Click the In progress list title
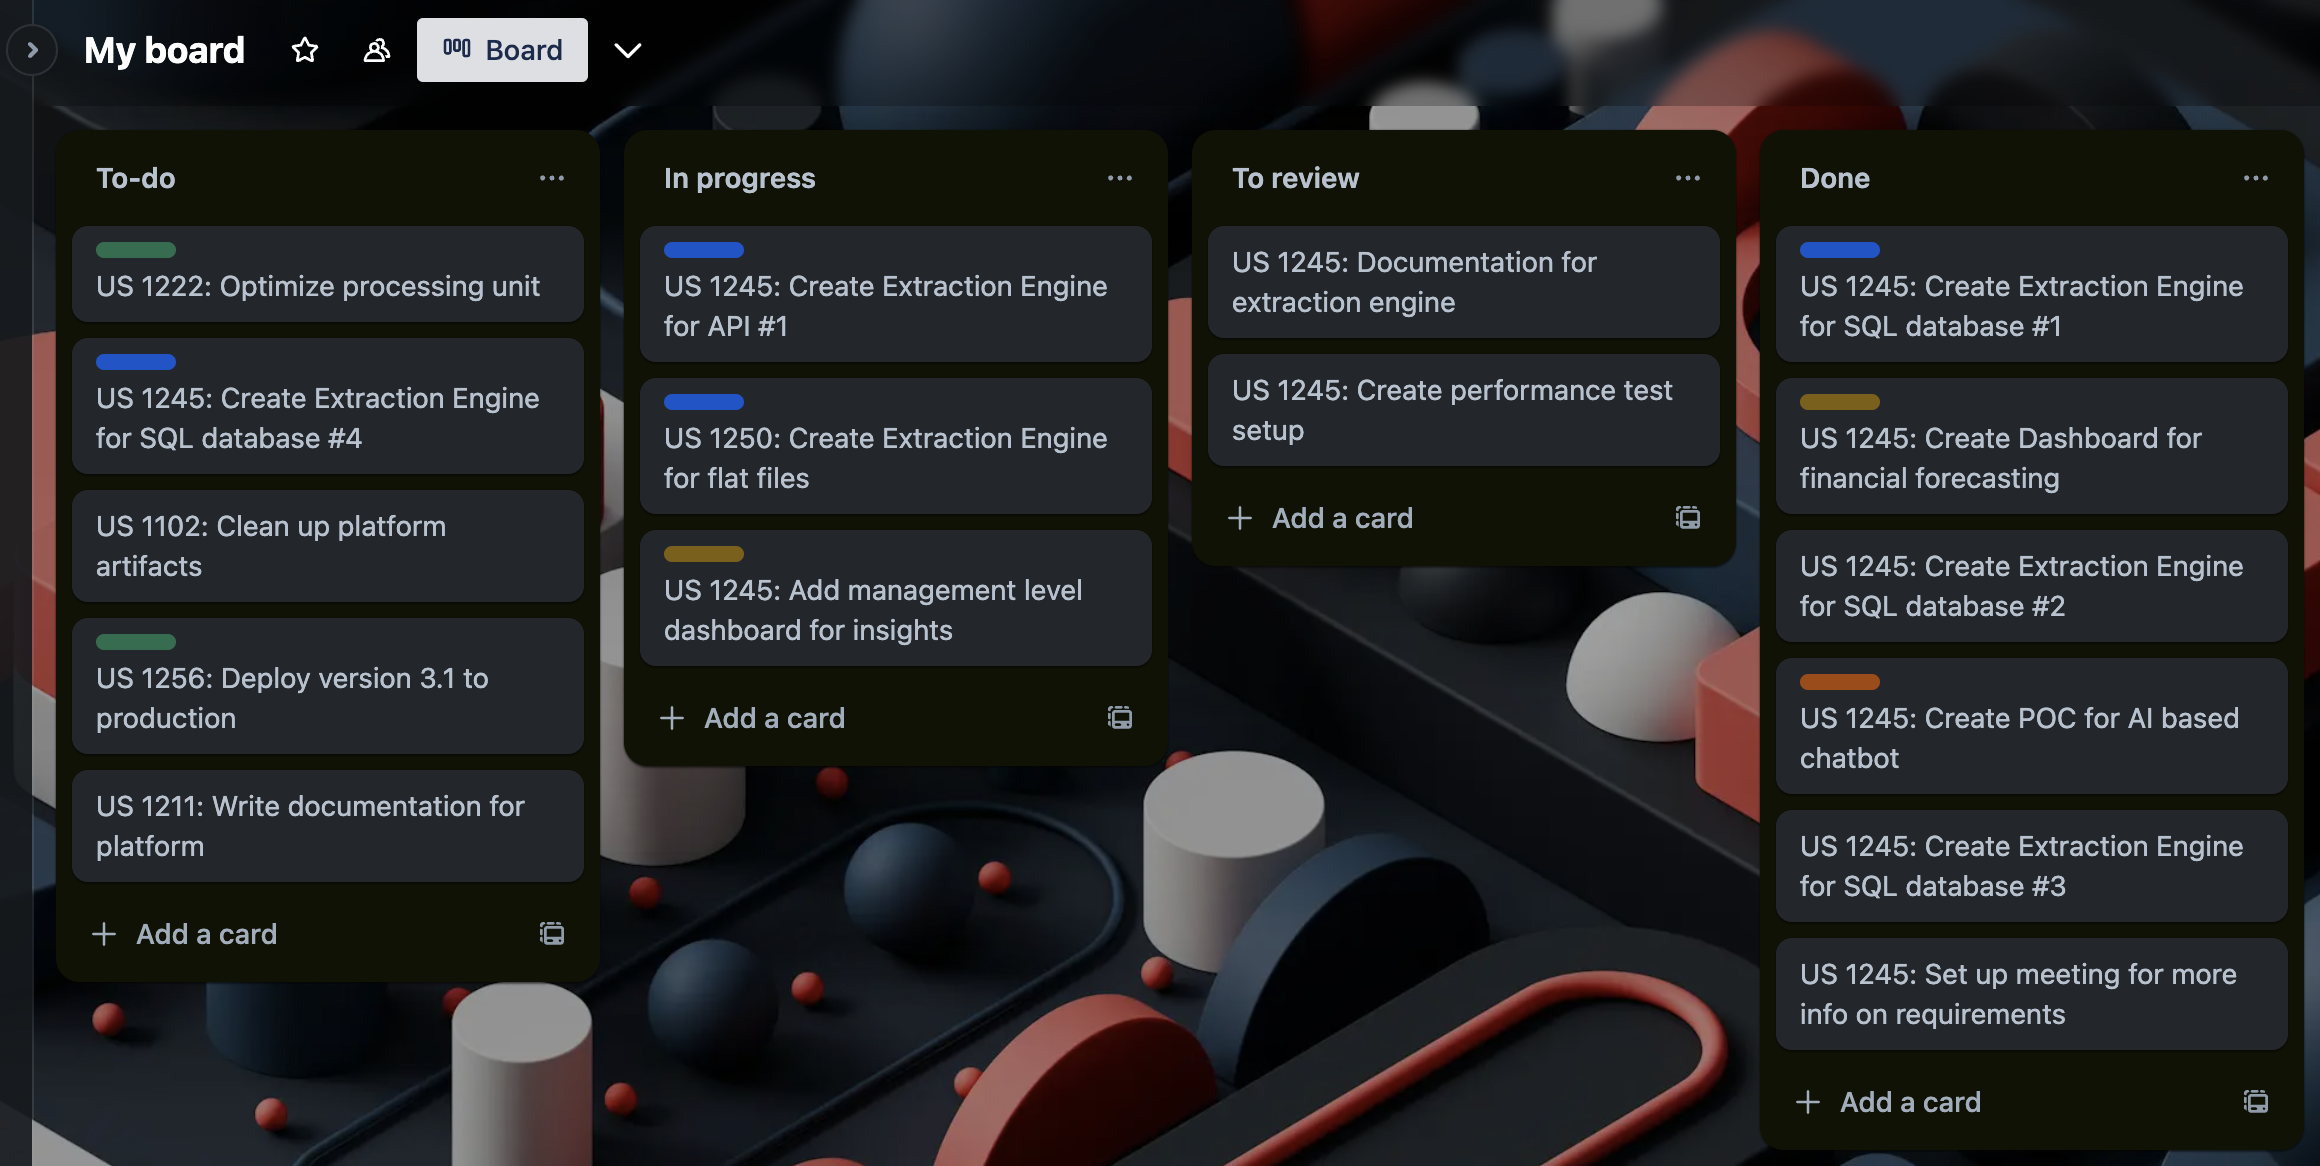The image size is (2320, 1166). pos(740,178)
